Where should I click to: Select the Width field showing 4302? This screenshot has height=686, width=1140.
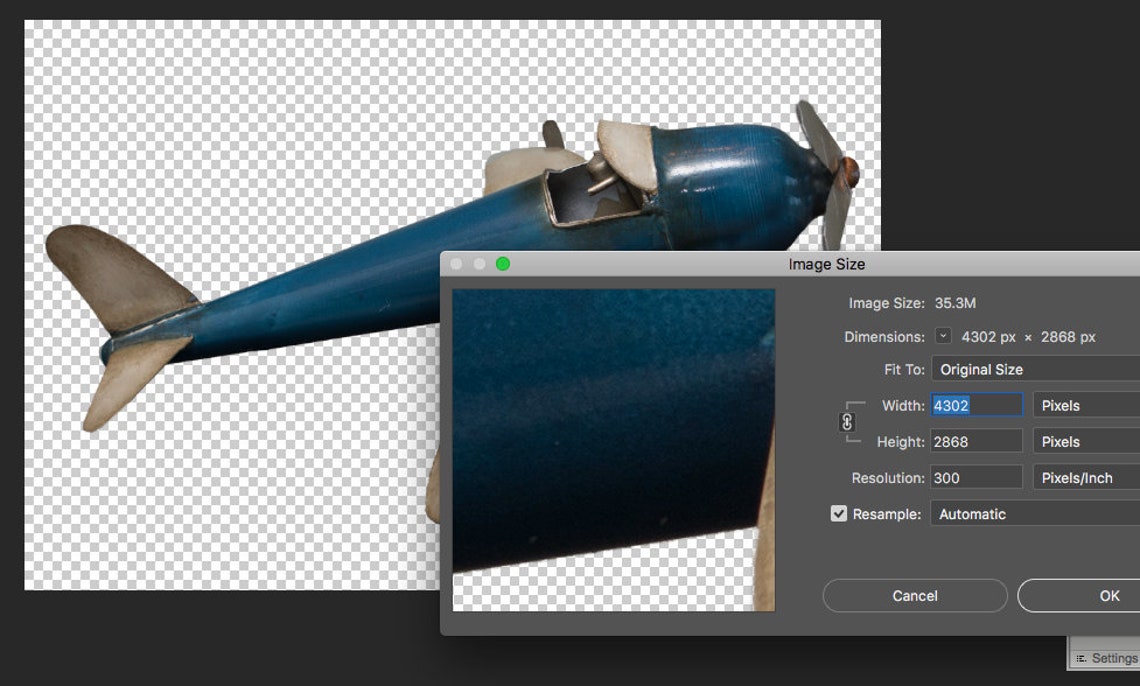pos(975,405)
